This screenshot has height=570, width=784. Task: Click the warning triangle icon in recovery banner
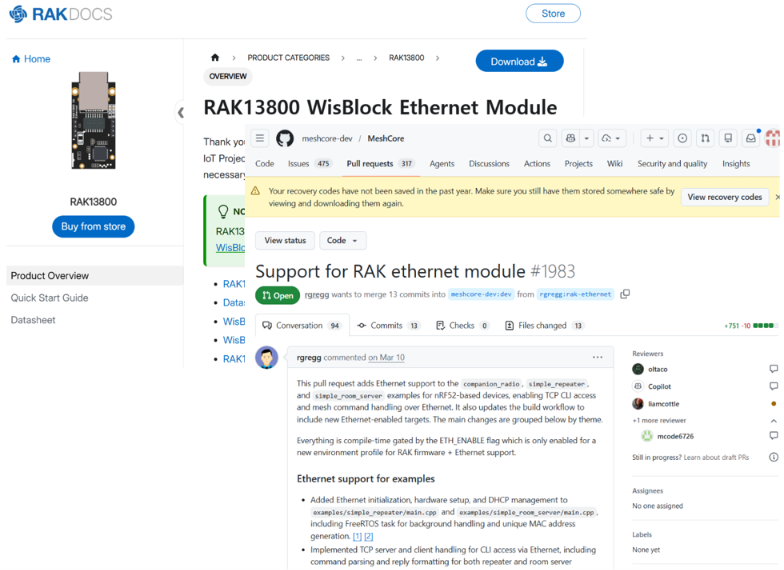pyautogui.click(x=255, y=191)
